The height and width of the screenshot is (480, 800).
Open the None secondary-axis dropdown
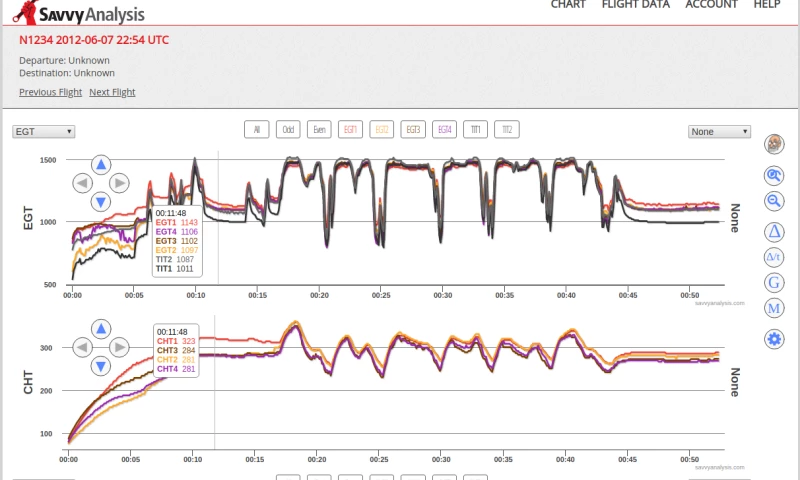click(x=719, y=131)
